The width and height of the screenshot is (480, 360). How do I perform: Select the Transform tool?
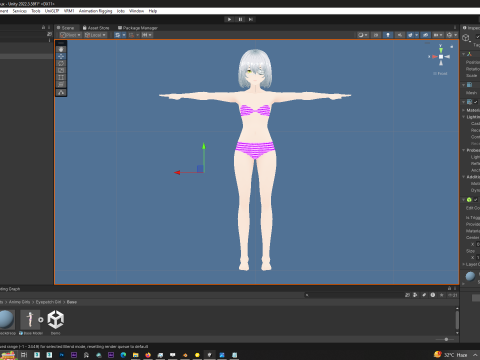[61, 84]
